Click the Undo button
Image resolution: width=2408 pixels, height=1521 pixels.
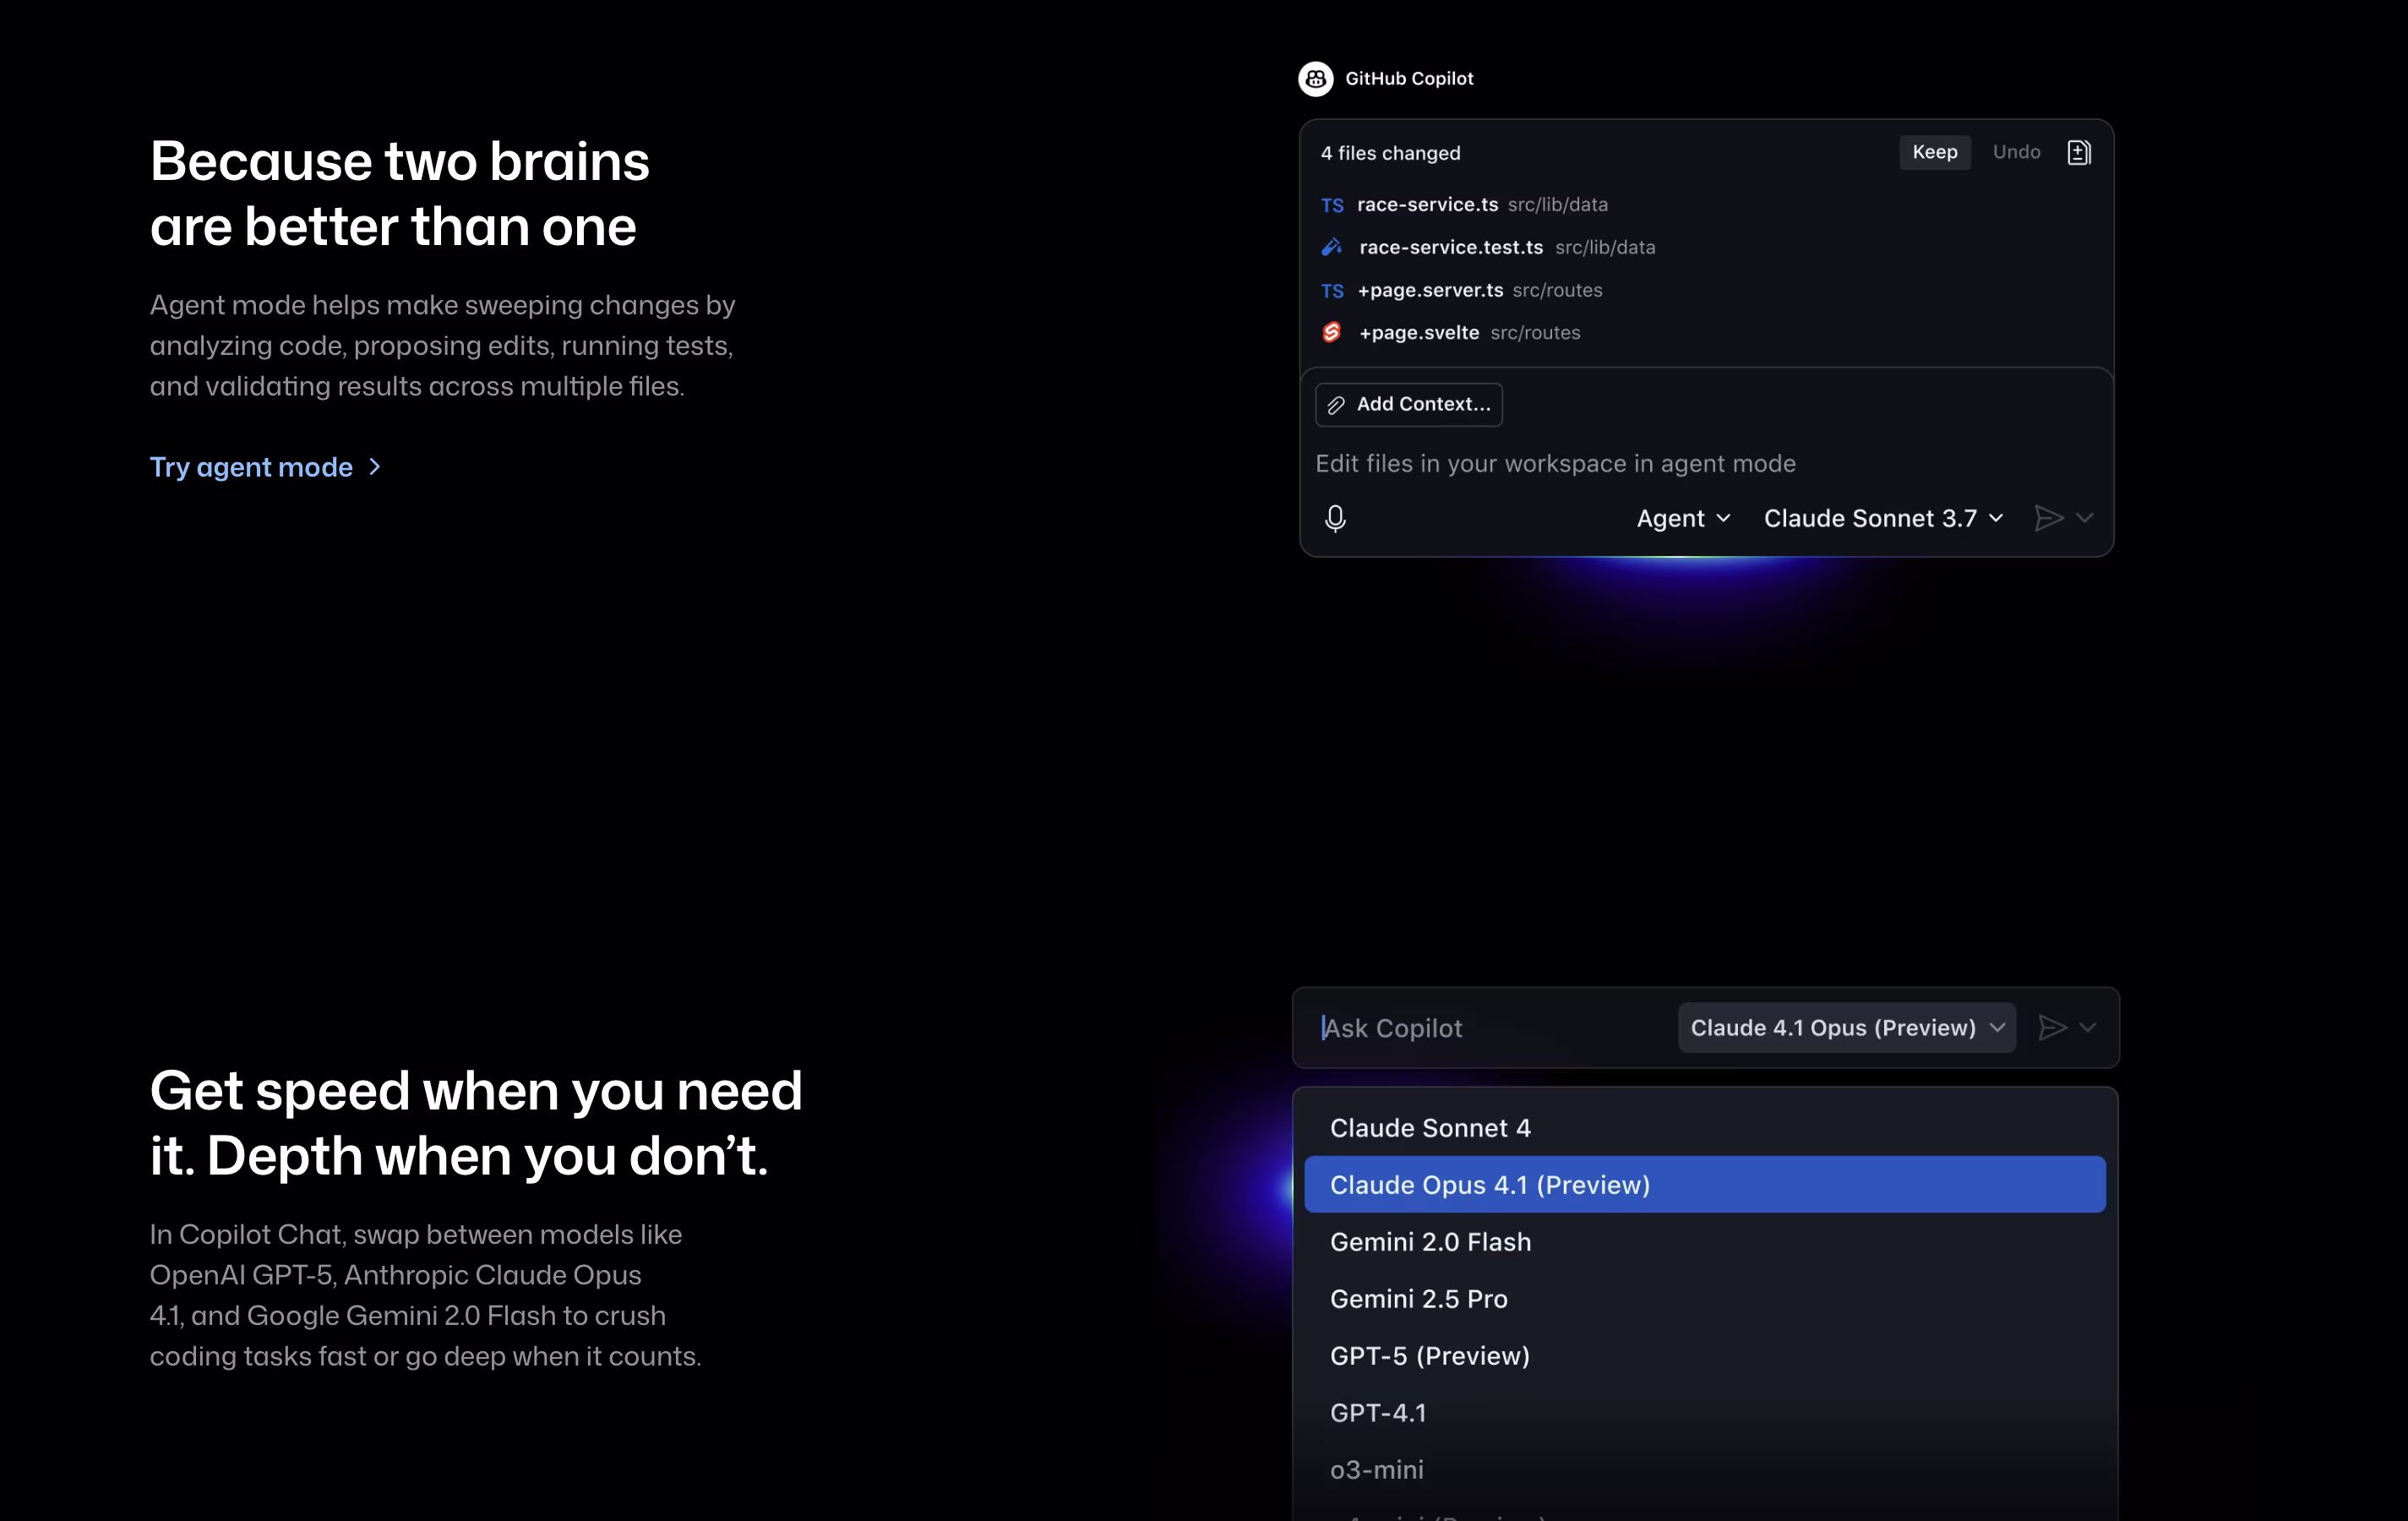point(2016,152)
